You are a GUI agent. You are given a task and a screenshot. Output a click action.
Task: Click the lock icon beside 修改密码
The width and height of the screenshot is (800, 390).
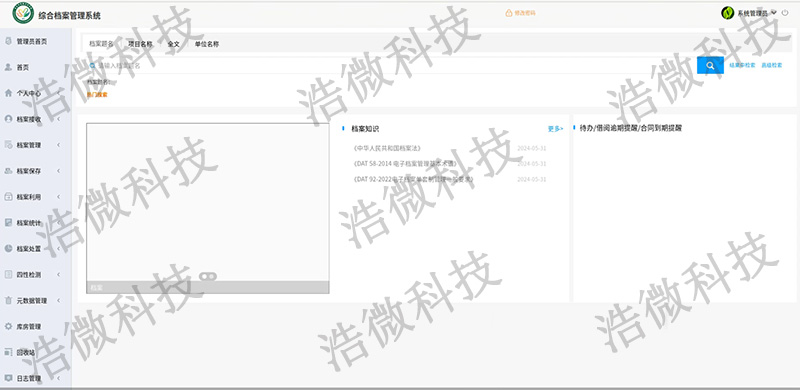point(509,13)
